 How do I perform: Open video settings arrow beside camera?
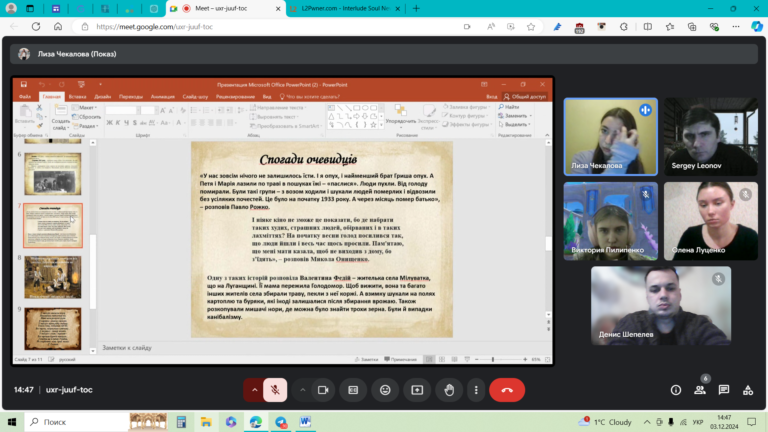pos(303,390)
